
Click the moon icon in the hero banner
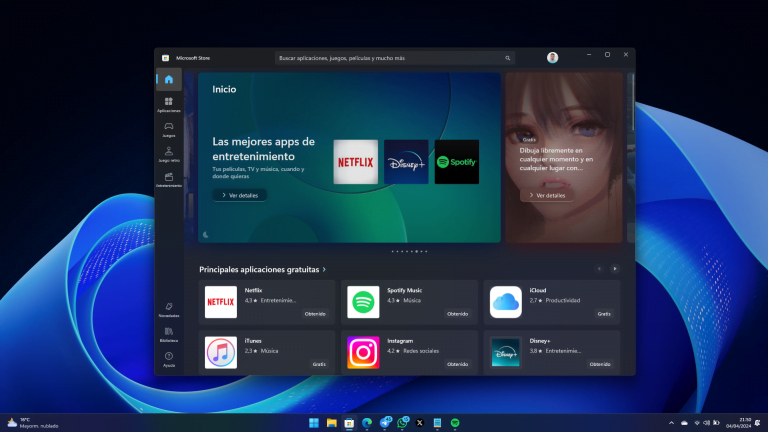pyautogui.click(x=206, y=235)
